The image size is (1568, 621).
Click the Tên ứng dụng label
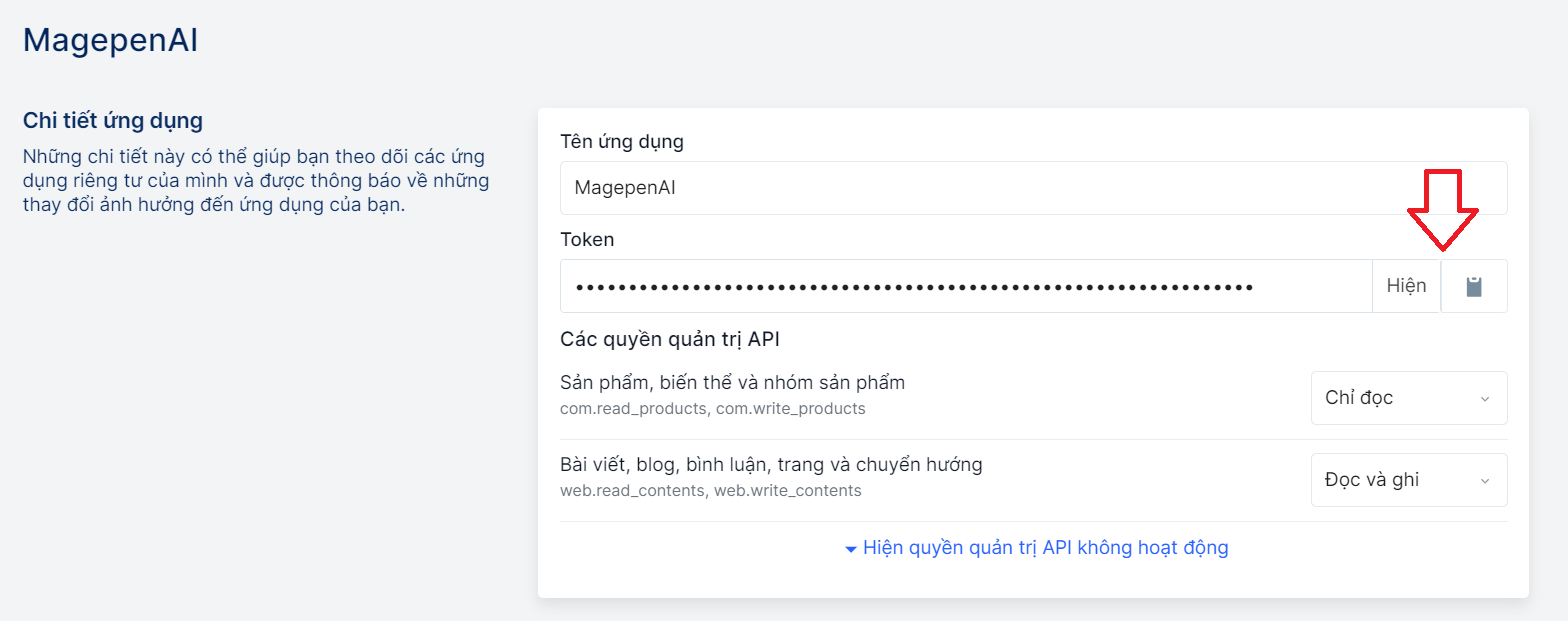[622, 142]
